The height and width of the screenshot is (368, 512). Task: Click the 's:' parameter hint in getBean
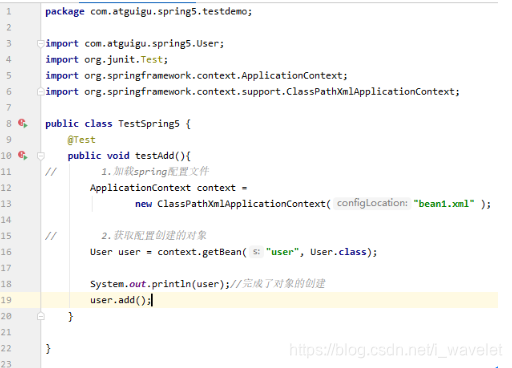pyautogui.click(x=256, y=252)
